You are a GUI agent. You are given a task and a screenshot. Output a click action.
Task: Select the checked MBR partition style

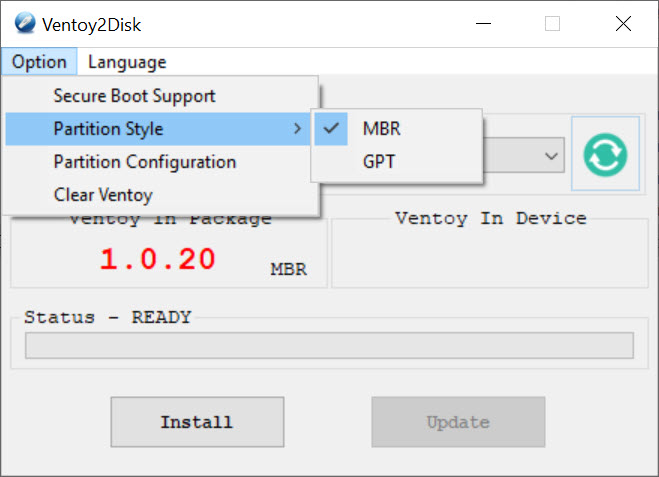(396, 129)
